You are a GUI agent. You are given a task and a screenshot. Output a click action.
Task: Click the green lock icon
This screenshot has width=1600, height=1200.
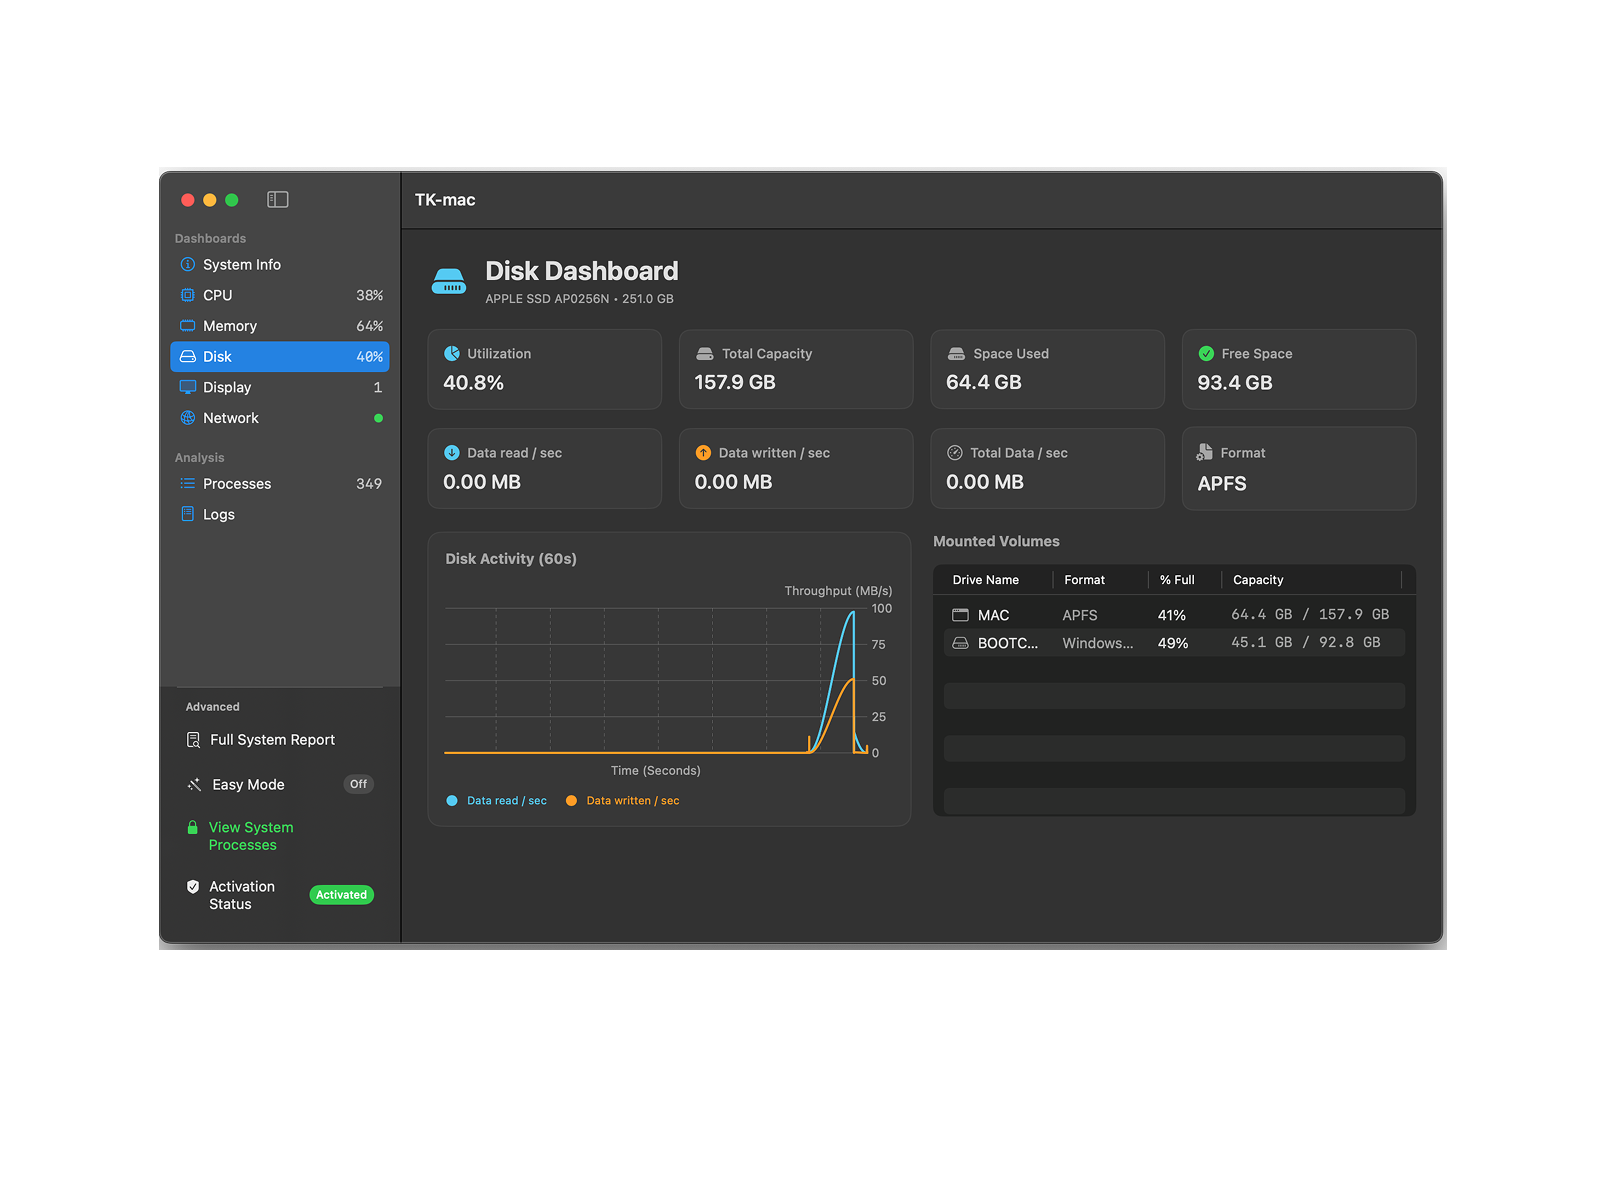pos(192,828)
